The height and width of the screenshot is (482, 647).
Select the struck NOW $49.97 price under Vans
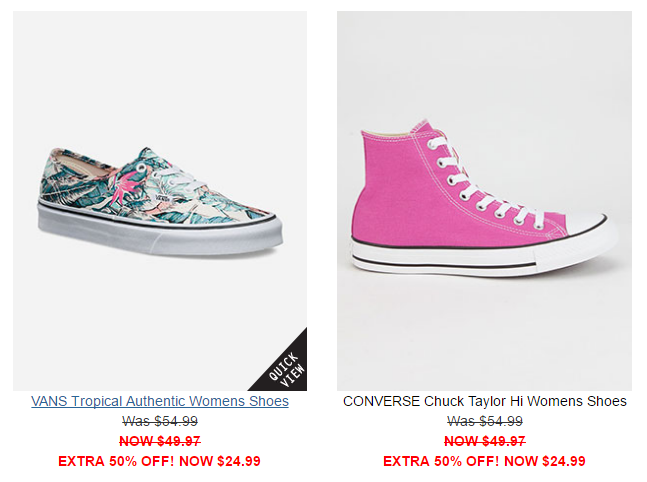[160, 441]
